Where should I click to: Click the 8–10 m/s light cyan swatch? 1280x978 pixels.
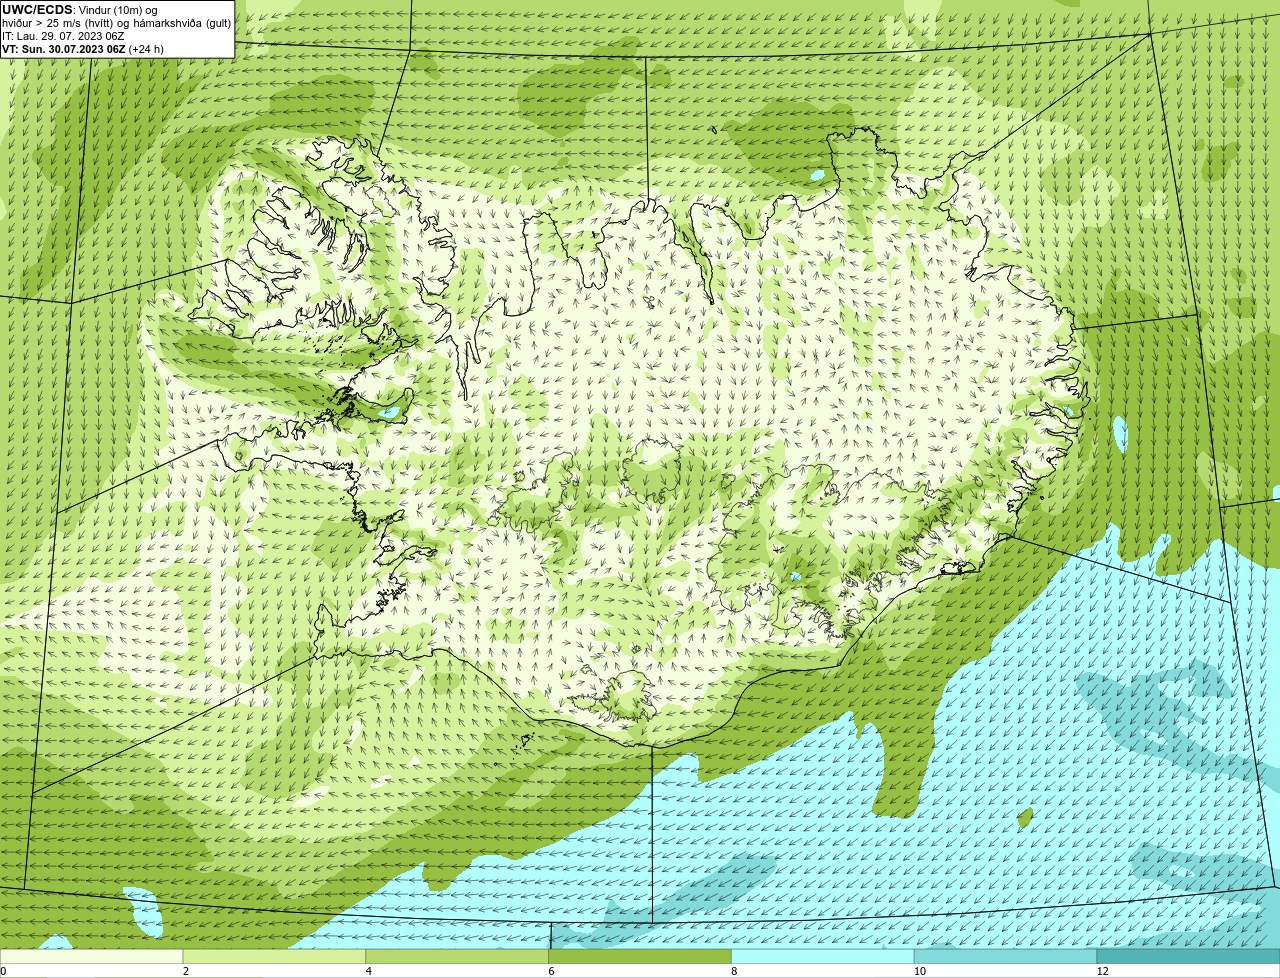click(x=823, y=956)
